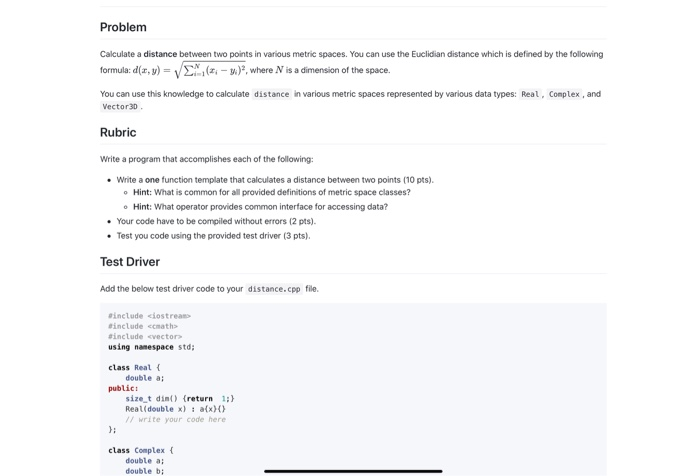Screen dimensions: 700x476
Task: Click the write your code here comment
Action: coord(175,419)
